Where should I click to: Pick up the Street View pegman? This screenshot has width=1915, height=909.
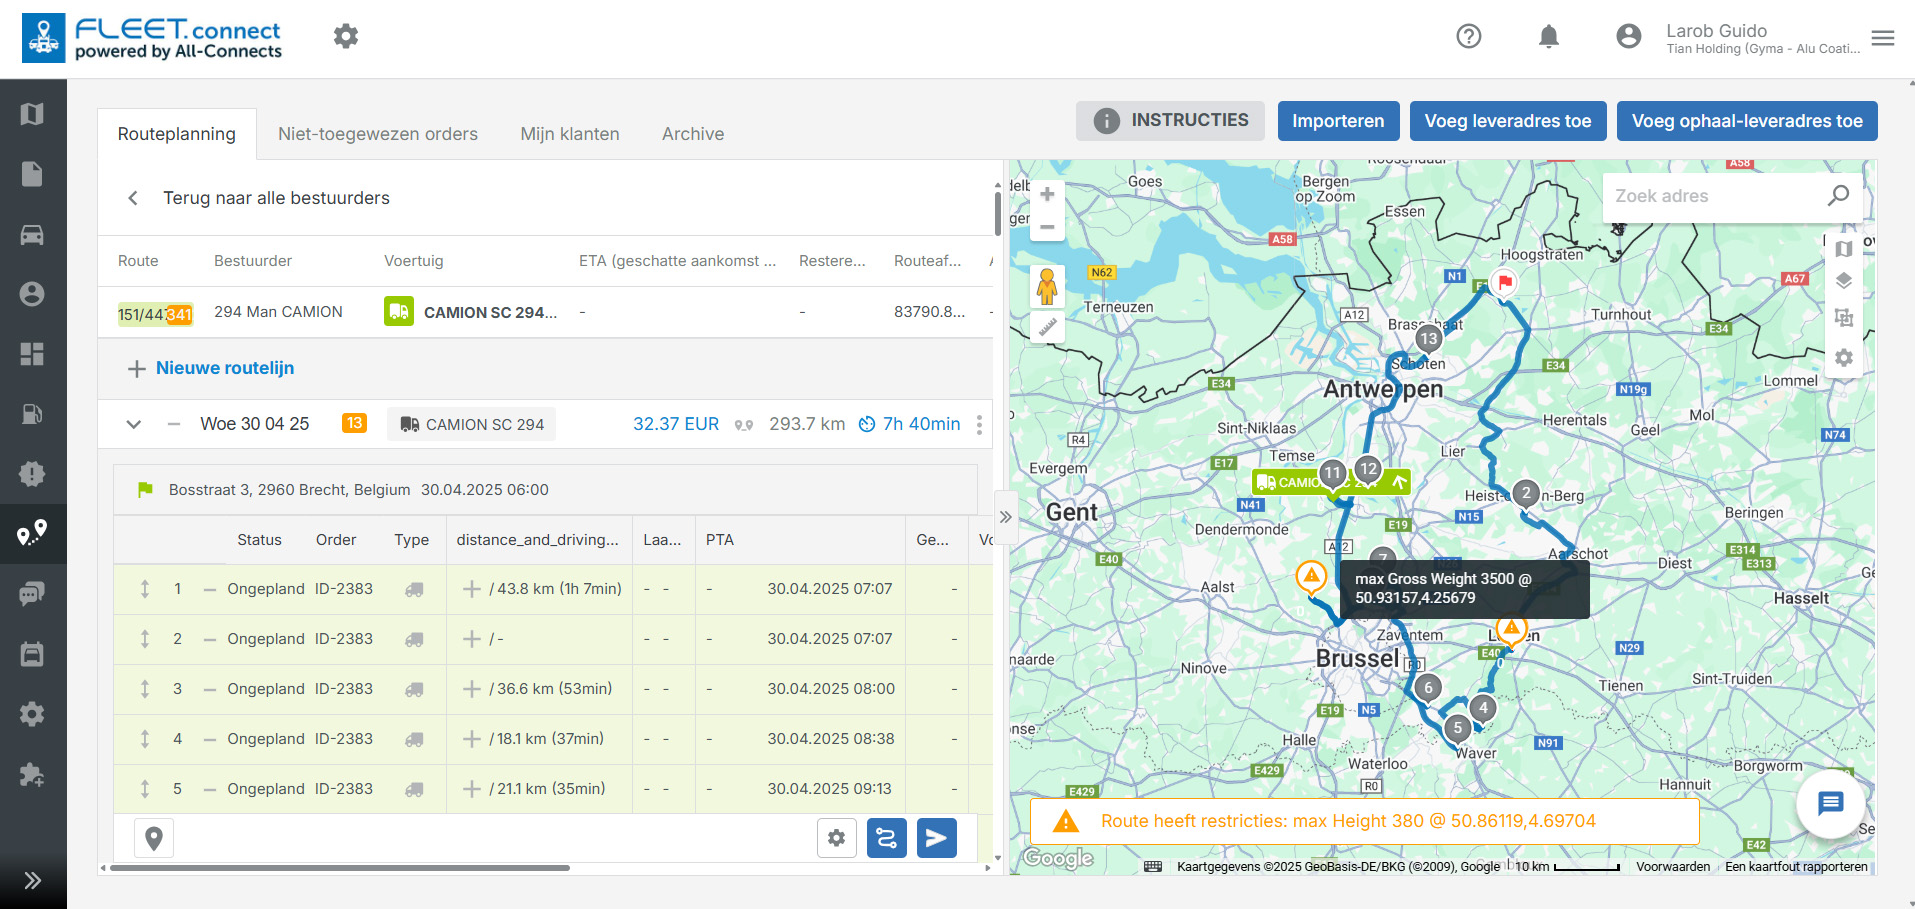(1047, 287)
